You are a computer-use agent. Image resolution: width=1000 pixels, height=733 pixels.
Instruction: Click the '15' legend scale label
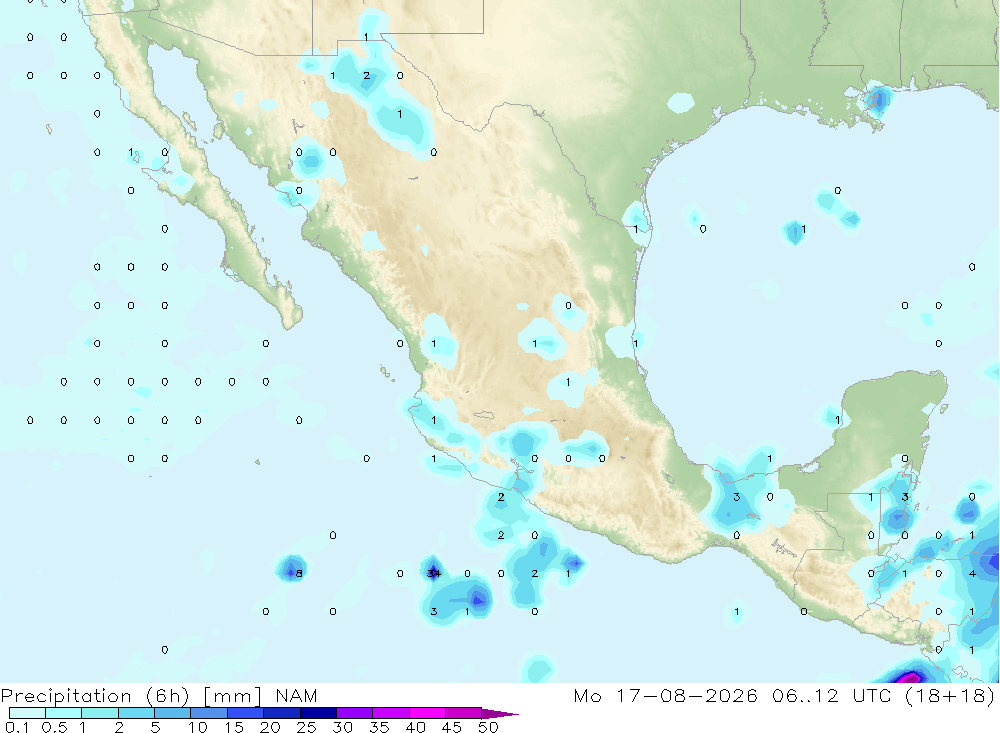234,727
